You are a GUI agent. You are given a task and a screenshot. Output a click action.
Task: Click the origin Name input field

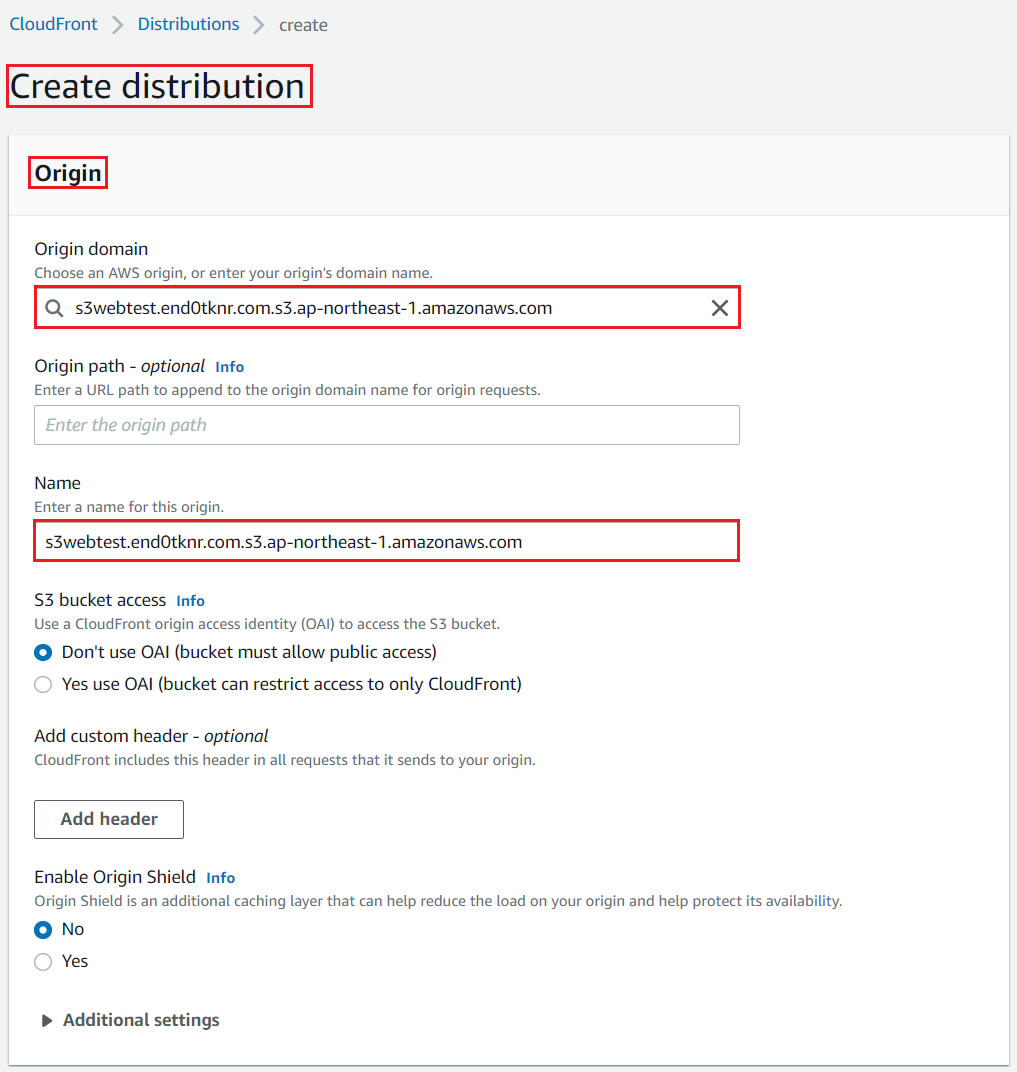pos(386,541)
